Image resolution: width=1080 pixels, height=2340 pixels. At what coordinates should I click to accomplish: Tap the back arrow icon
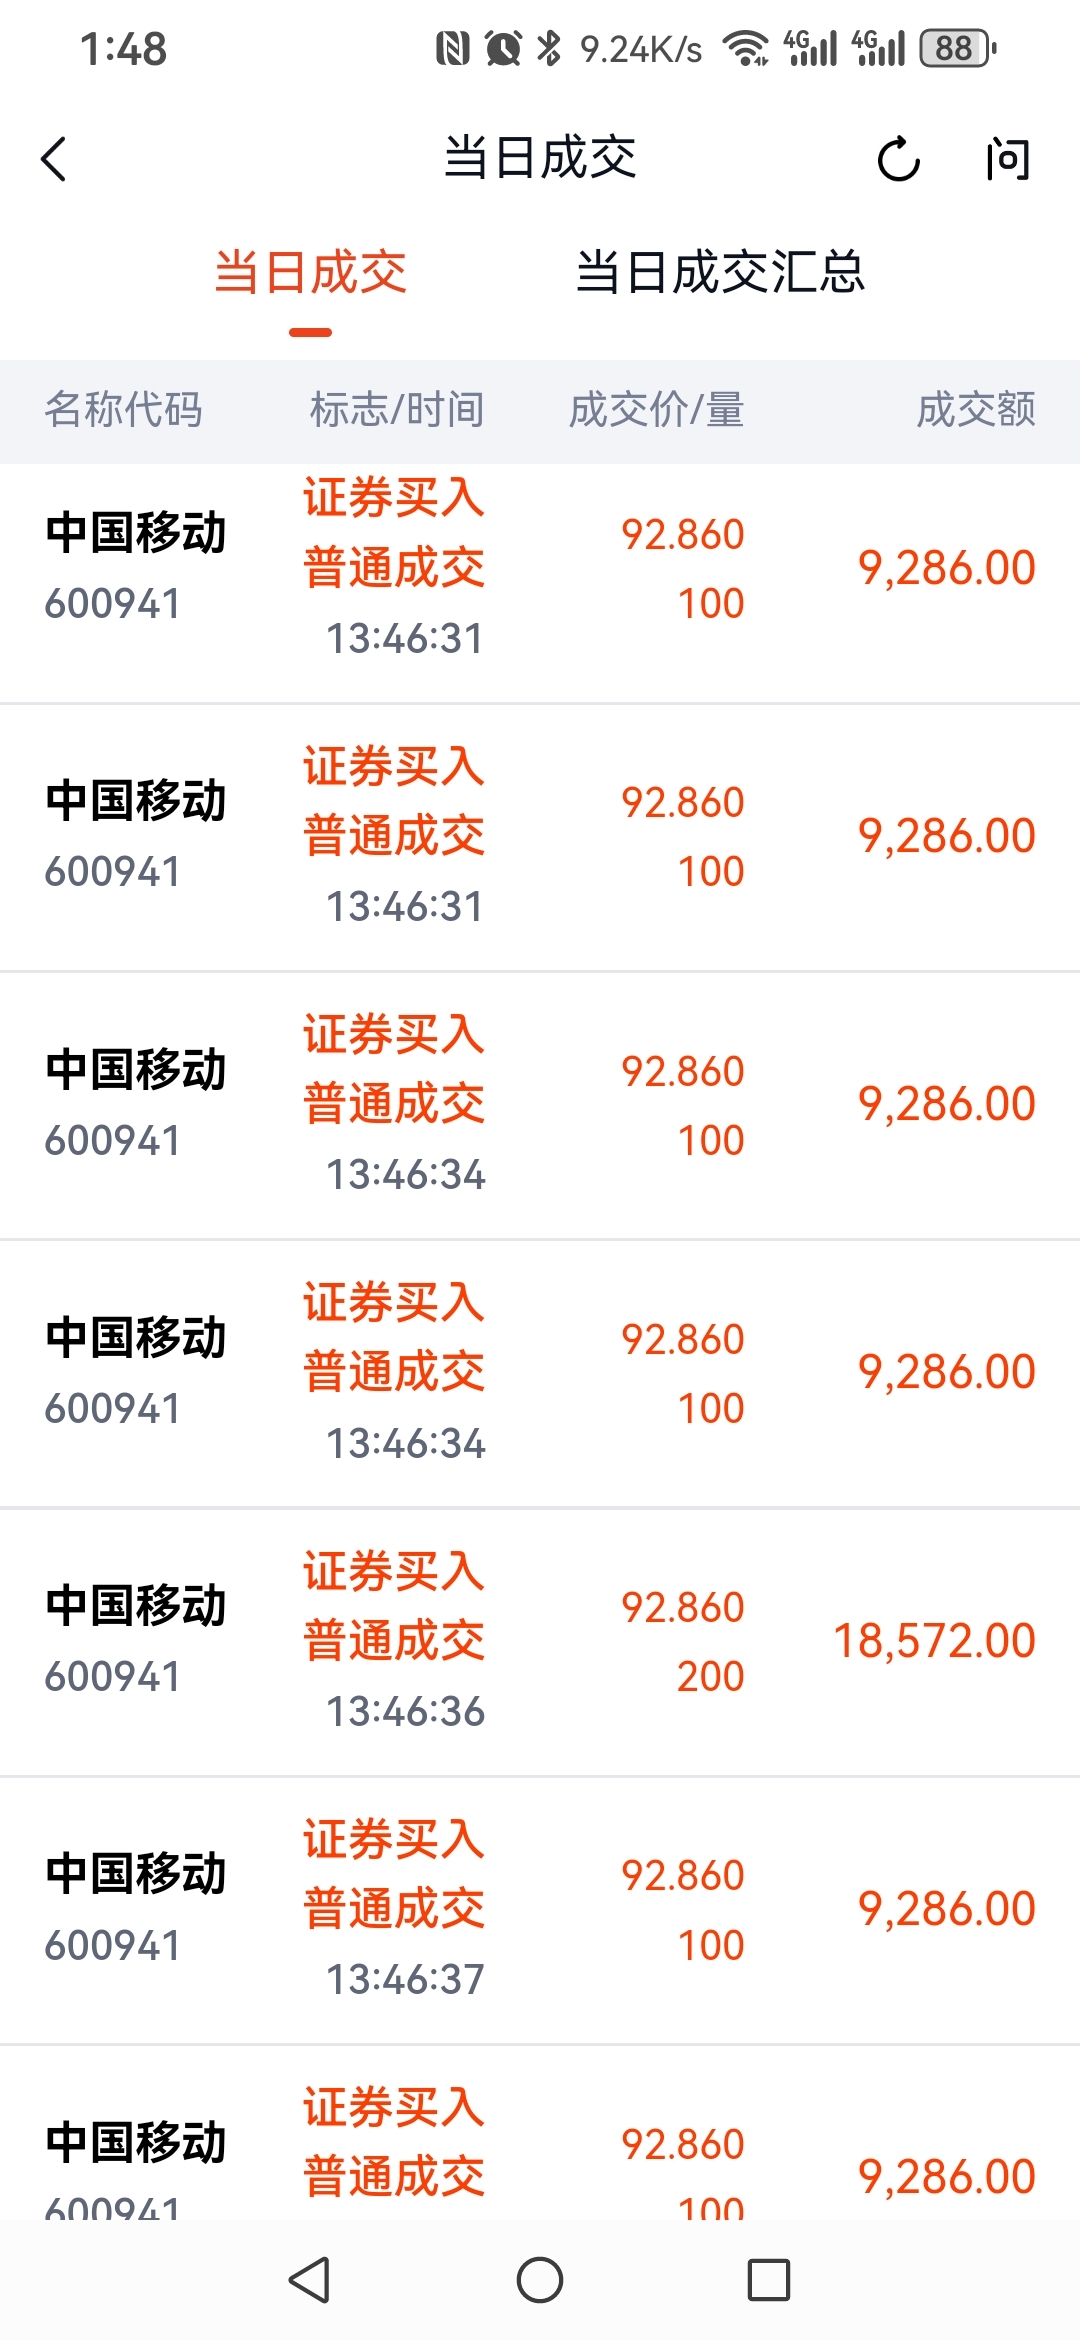54,159
